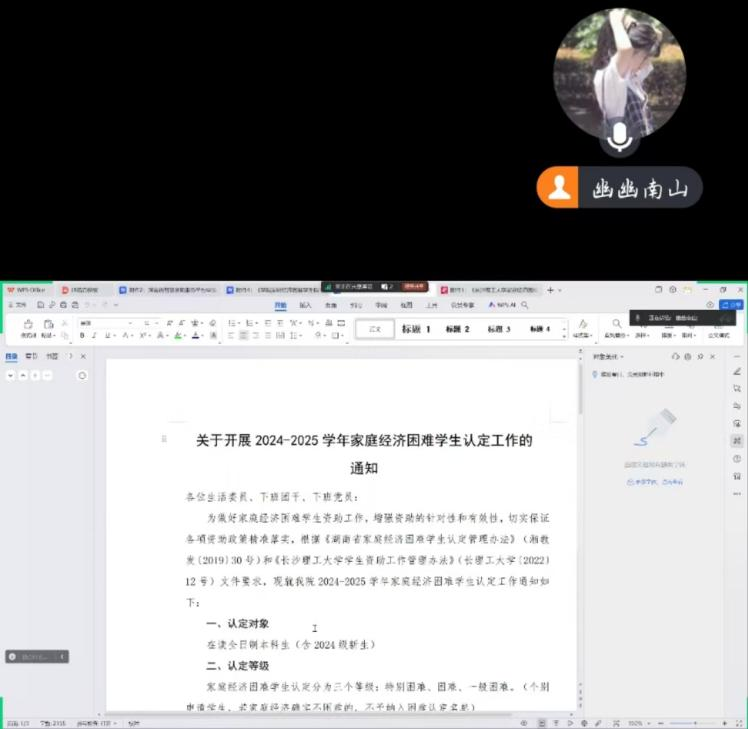Mute the microphone under the avatar
748x729 pixels.
point(620,138)
